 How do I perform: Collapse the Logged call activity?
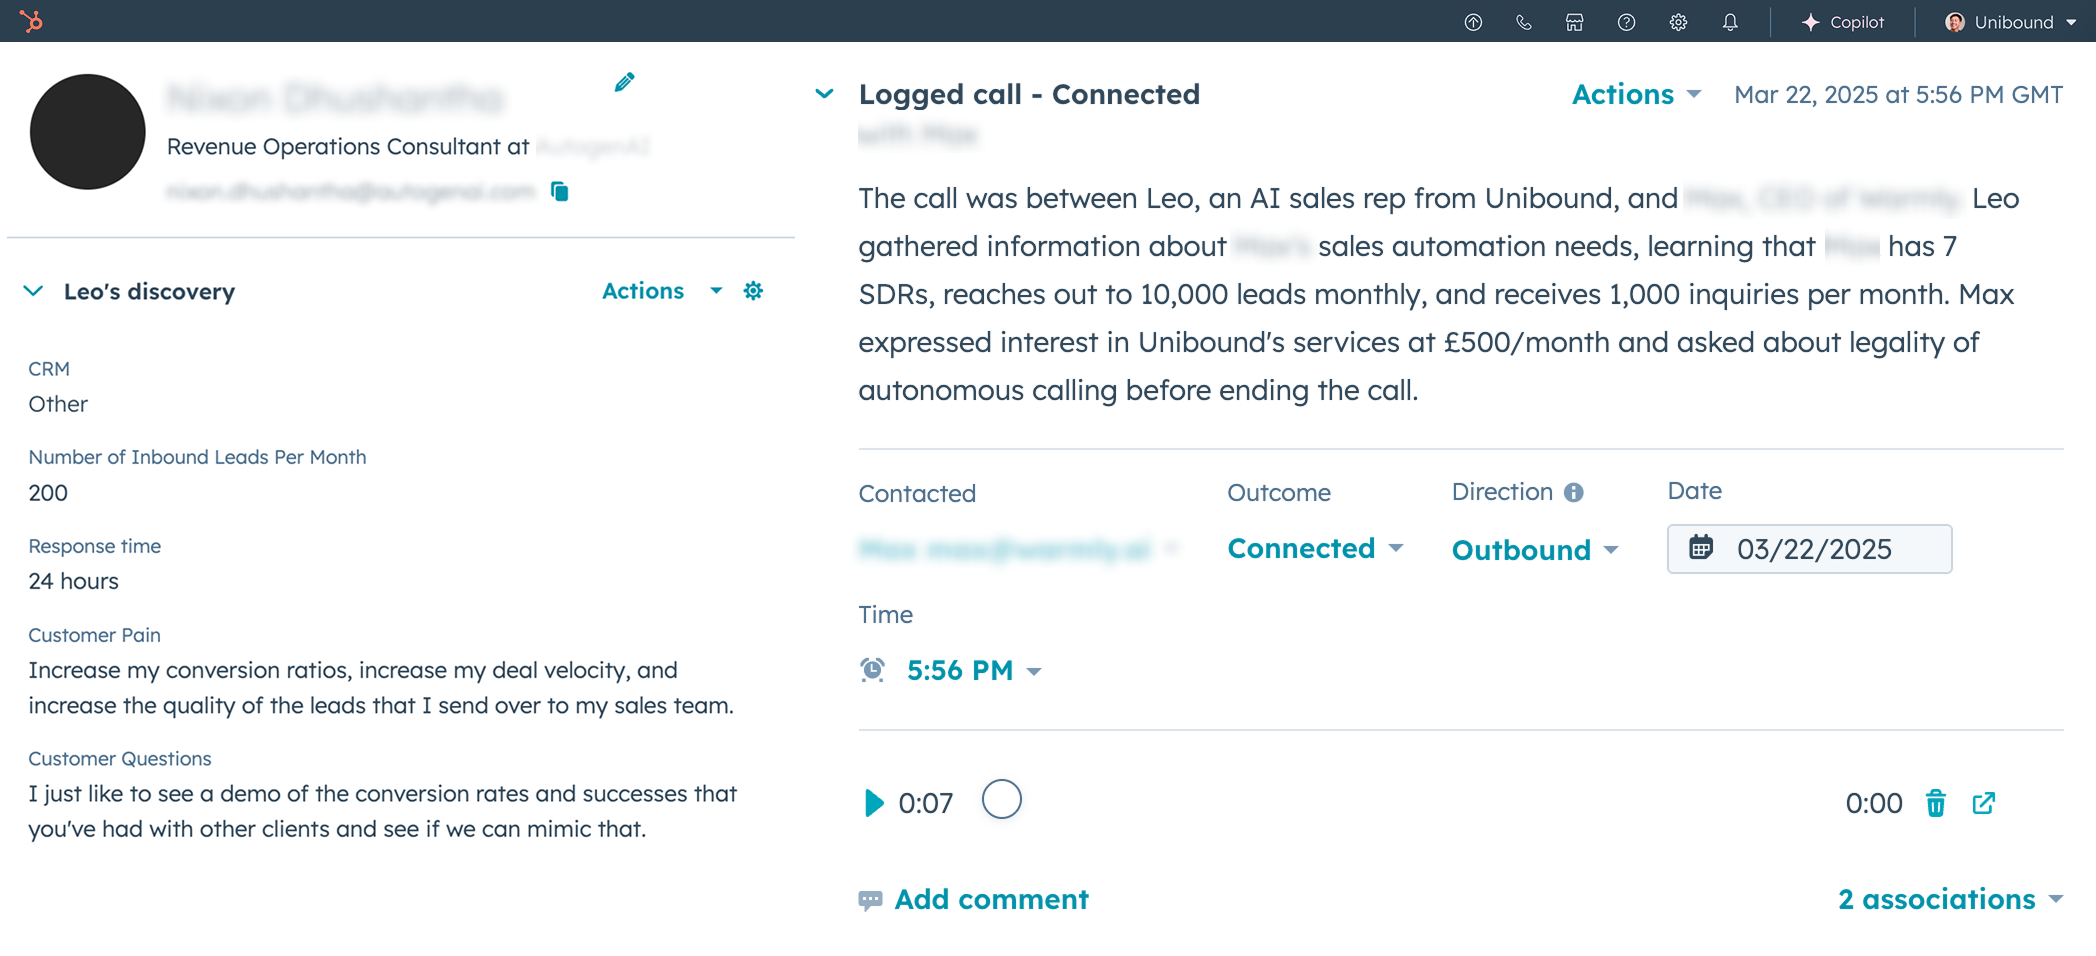824,94
